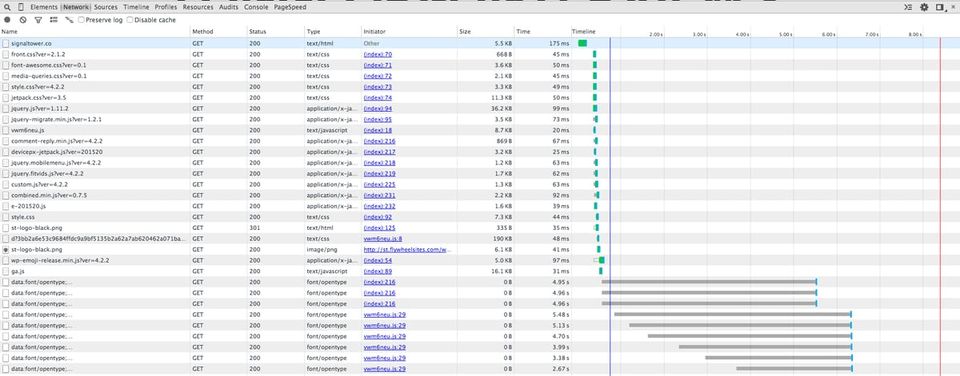Select the jetpack.css?ver=3.5 request
960x376 pixels.
click(x=39, y=97)
